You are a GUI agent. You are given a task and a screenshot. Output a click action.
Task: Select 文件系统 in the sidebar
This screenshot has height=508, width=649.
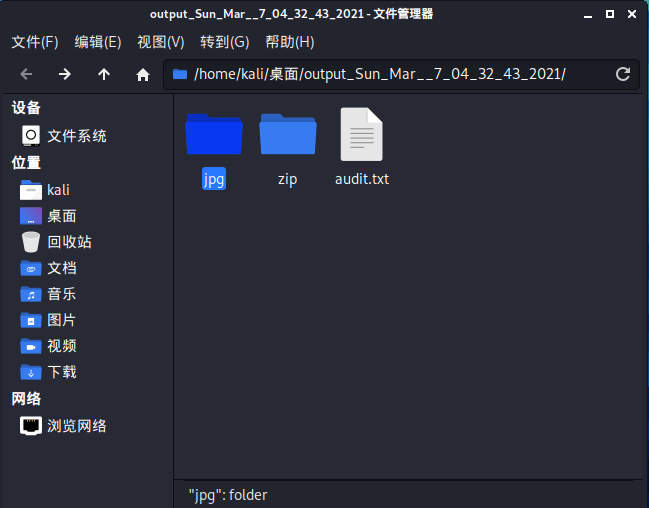click(76, 135)
